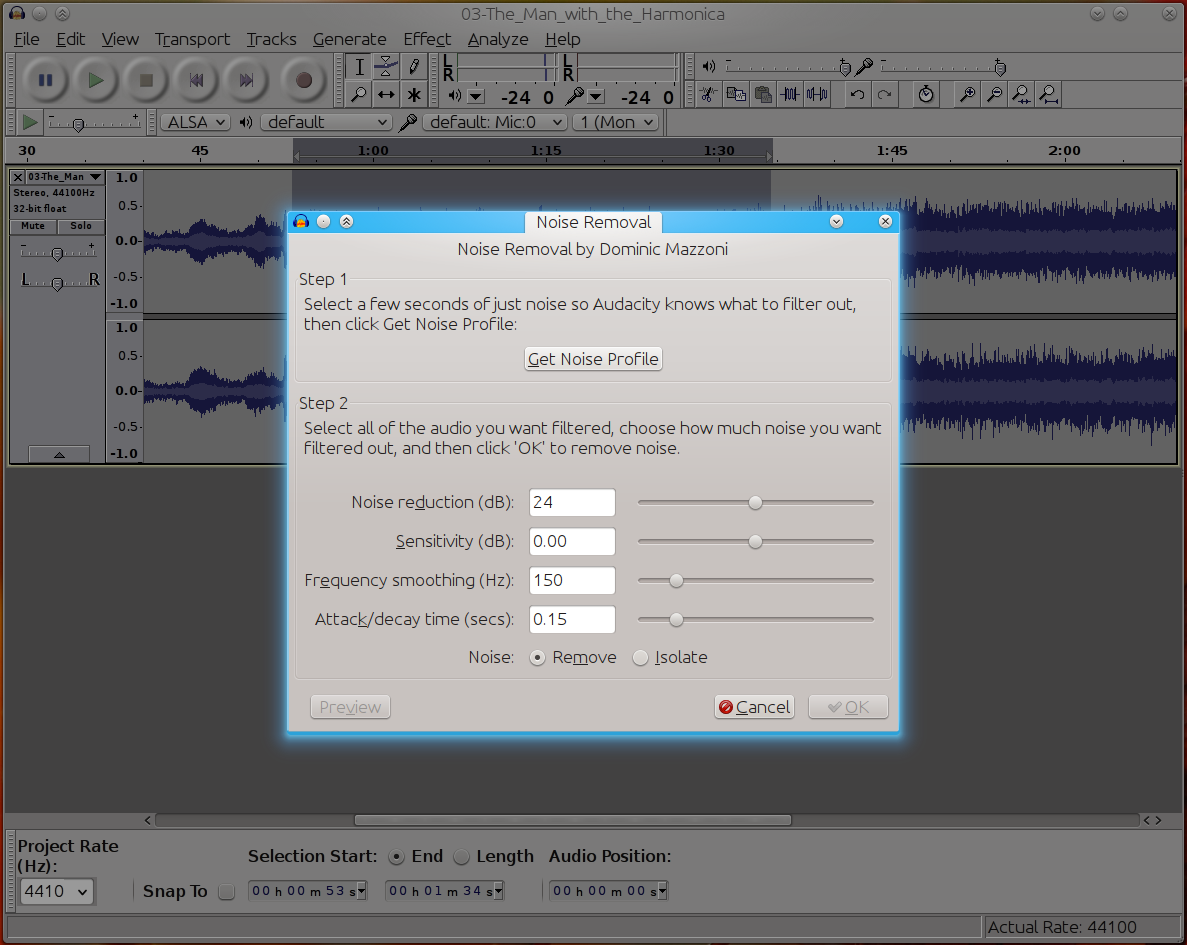Viewport: 1187px width, 945px height.
Task: Select the Envelope tool
Action: 386,67
